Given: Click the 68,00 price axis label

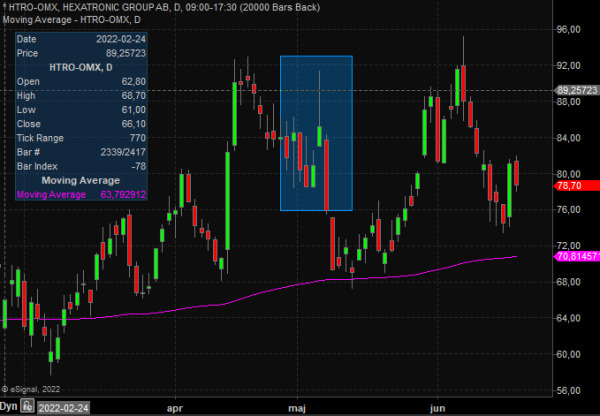Looking at the screenshot, I should (x=568, y=282).
